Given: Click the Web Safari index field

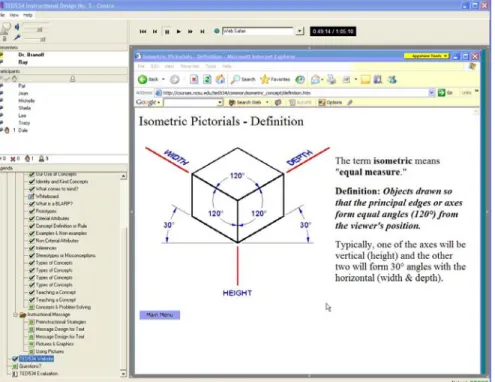Looking at the screenshot, I should click(x=258, y=31).
